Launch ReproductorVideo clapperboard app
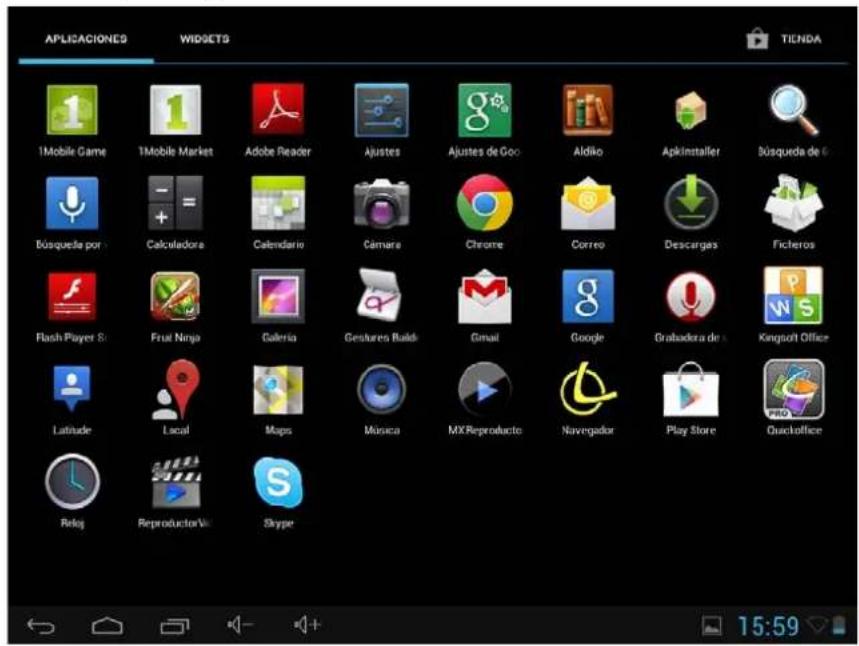 point(175,482)
